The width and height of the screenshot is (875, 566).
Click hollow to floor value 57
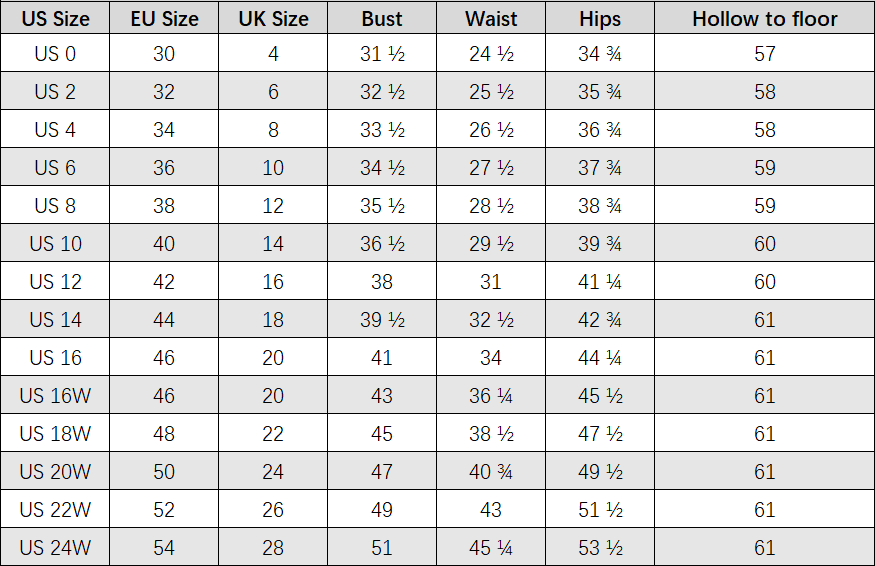point(765,54)
